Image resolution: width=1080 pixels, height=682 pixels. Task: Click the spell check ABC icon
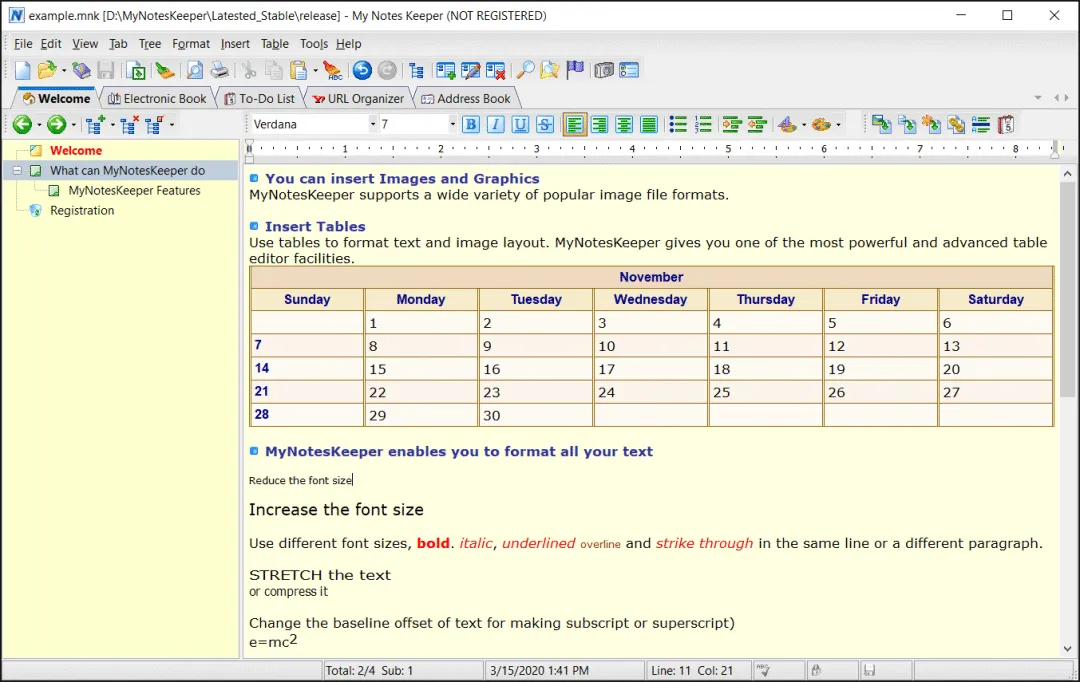[332, 70]
